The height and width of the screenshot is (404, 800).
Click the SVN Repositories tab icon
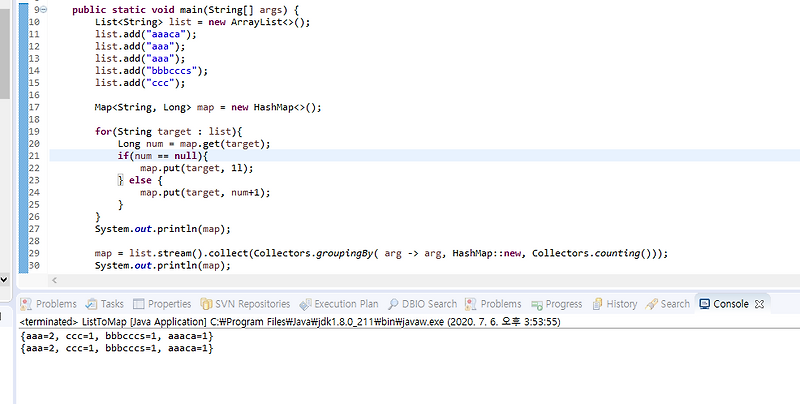tap(206, 304)
